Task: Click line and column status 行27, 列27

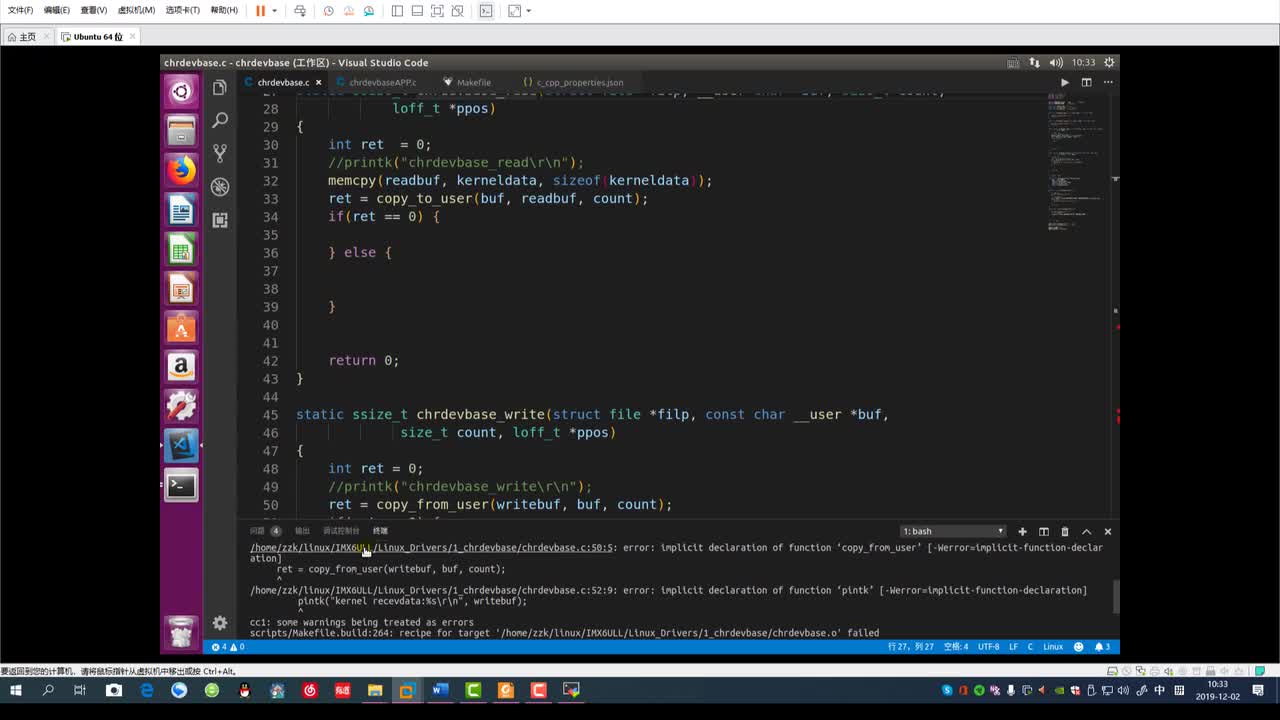Action: point(911,647)
